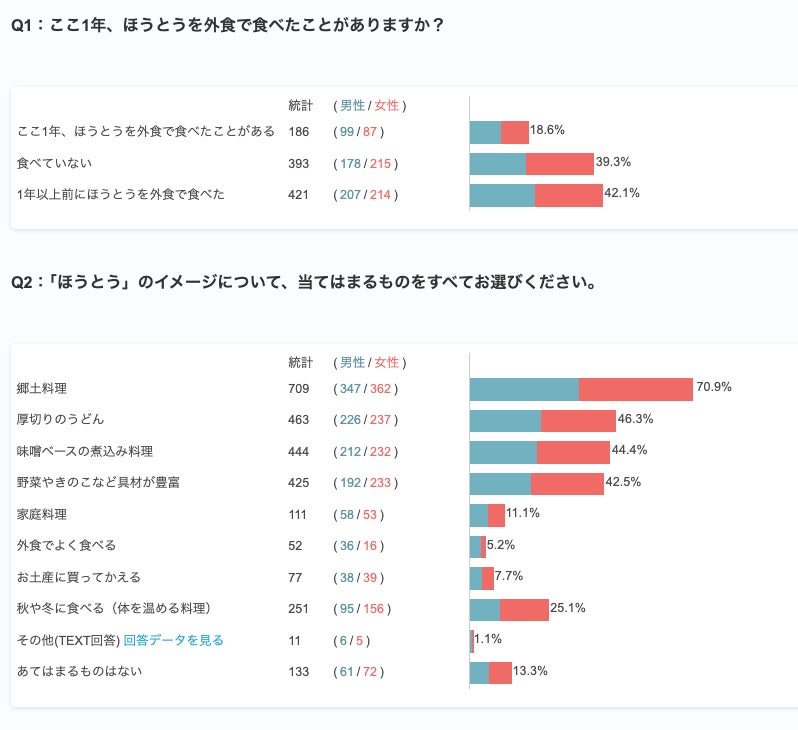This screenshot has height=730, width=798.
Task: Click the Q2 question heading text
Action: pos(304,283)
